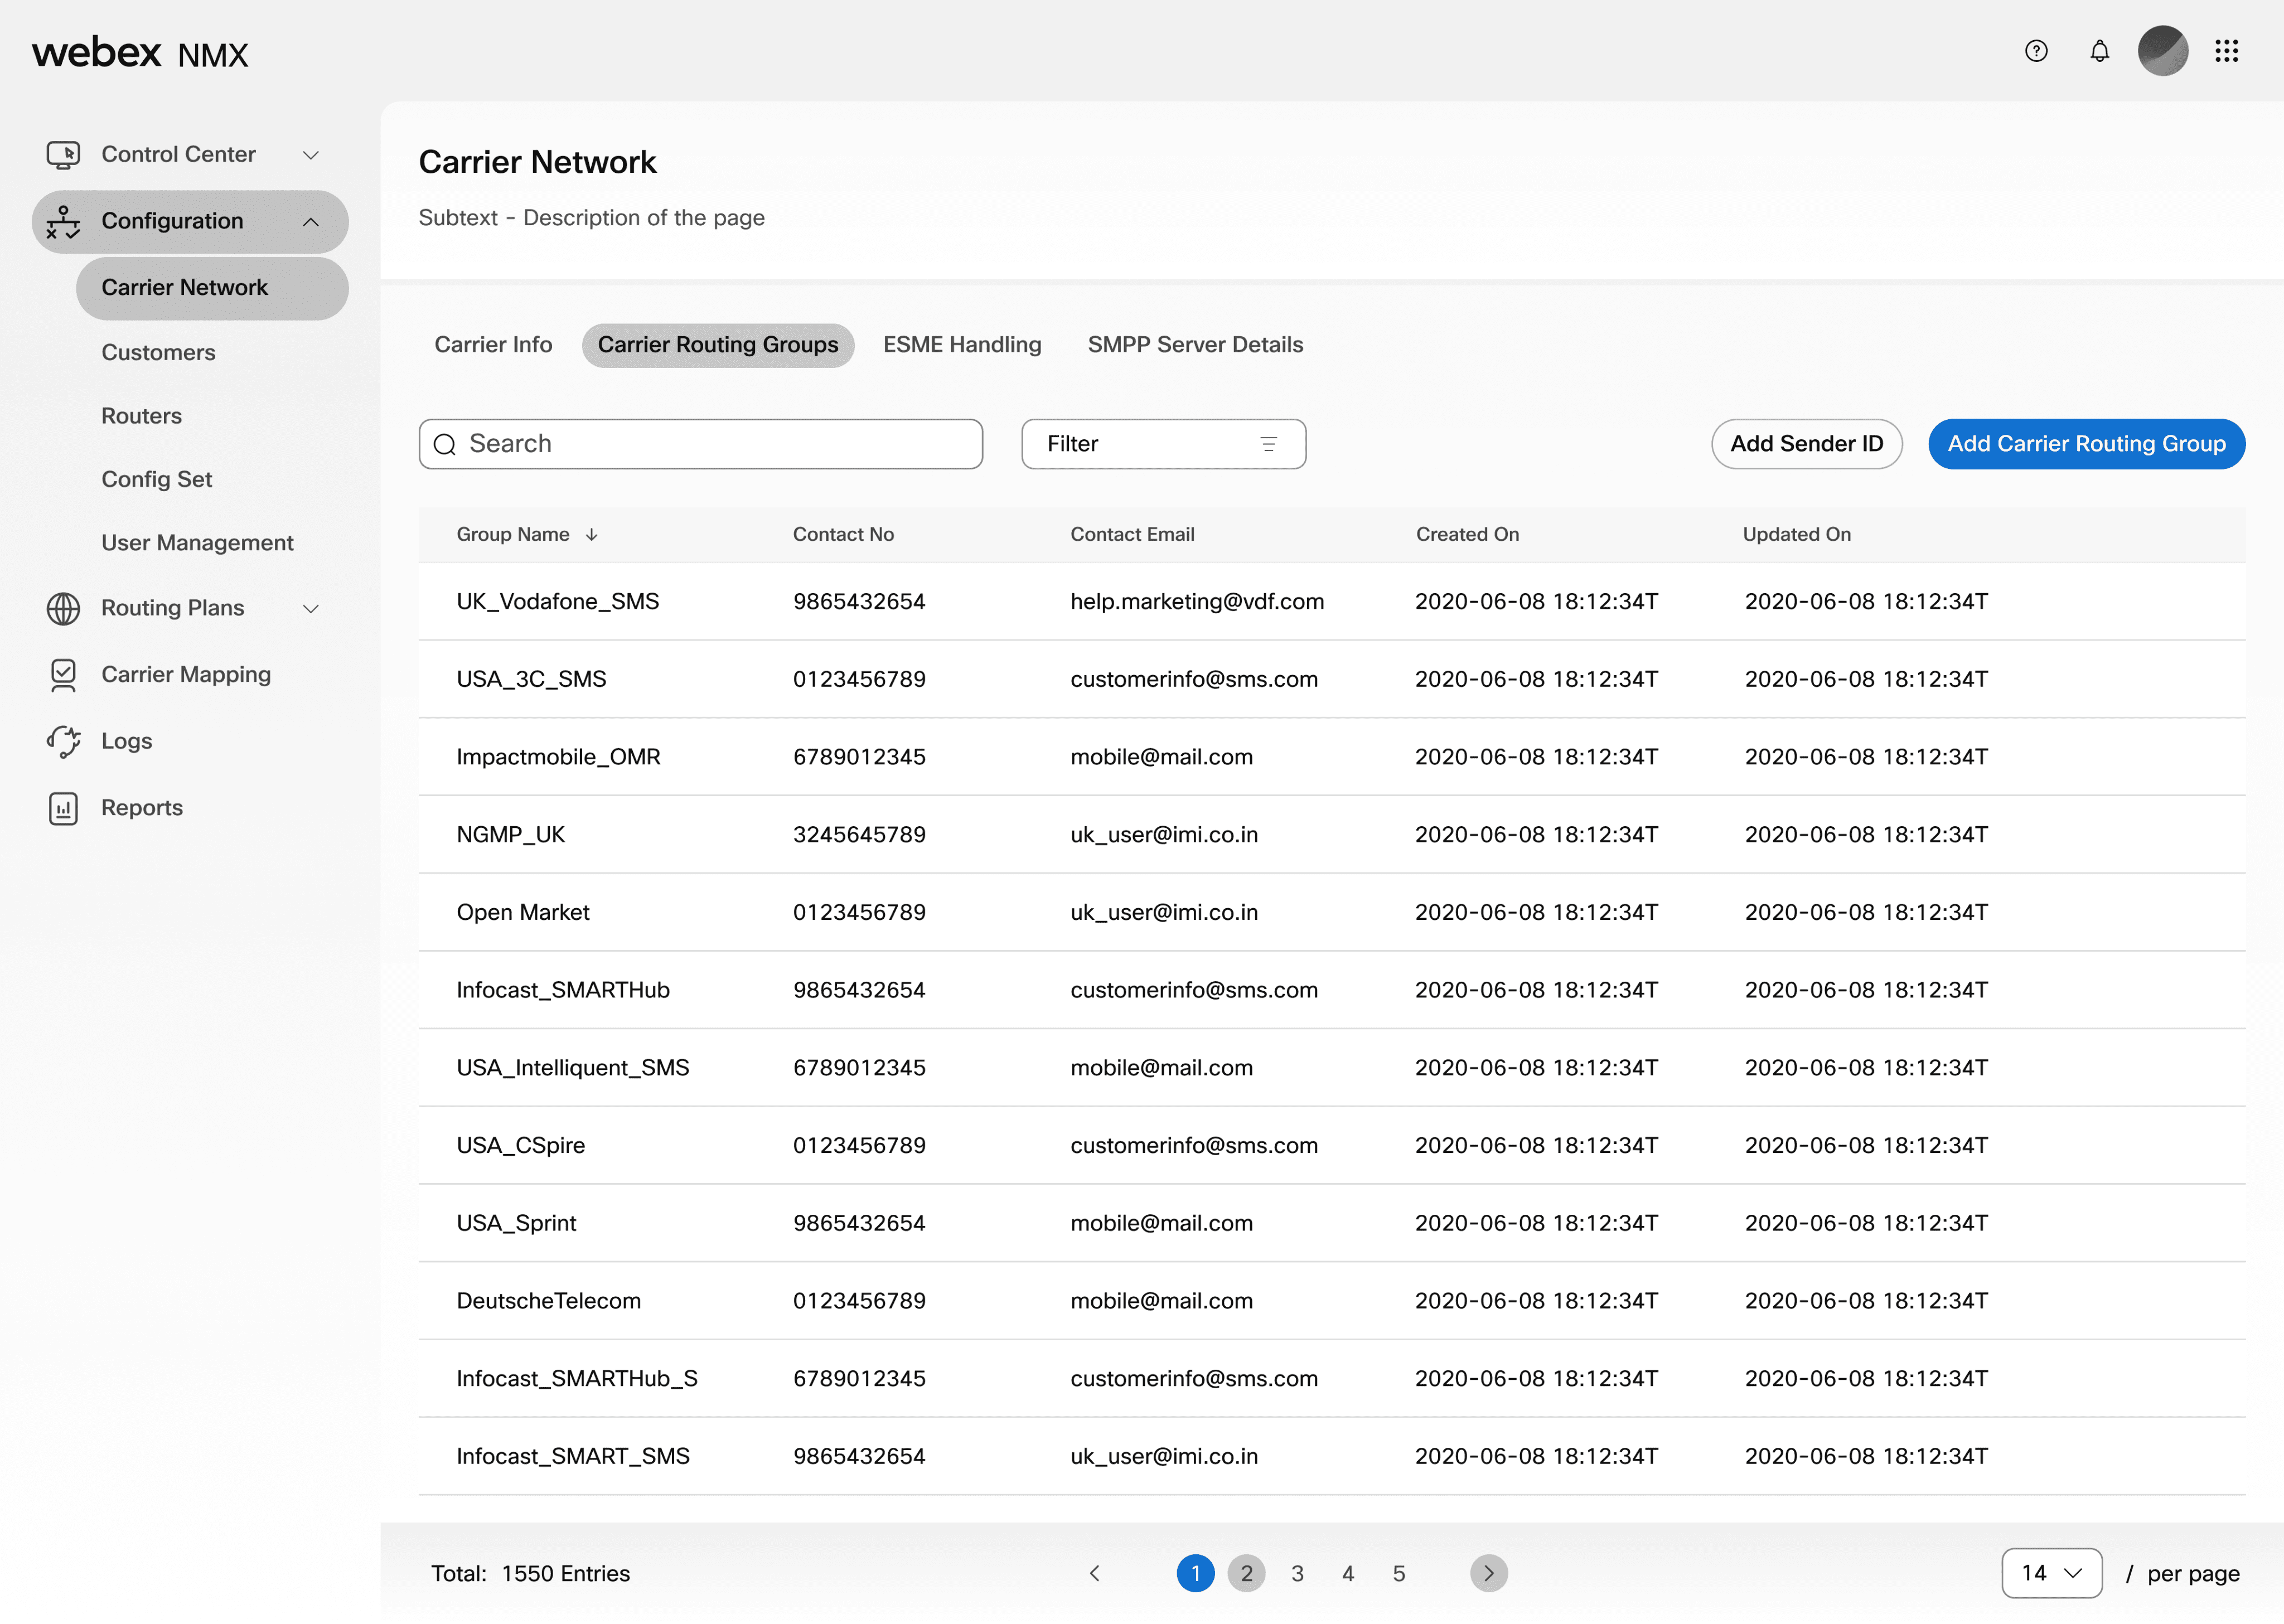Viewport: 2284px width, 1624px height.
Task: Select the USA_Sprint group name
Action: click(516, 1224)
